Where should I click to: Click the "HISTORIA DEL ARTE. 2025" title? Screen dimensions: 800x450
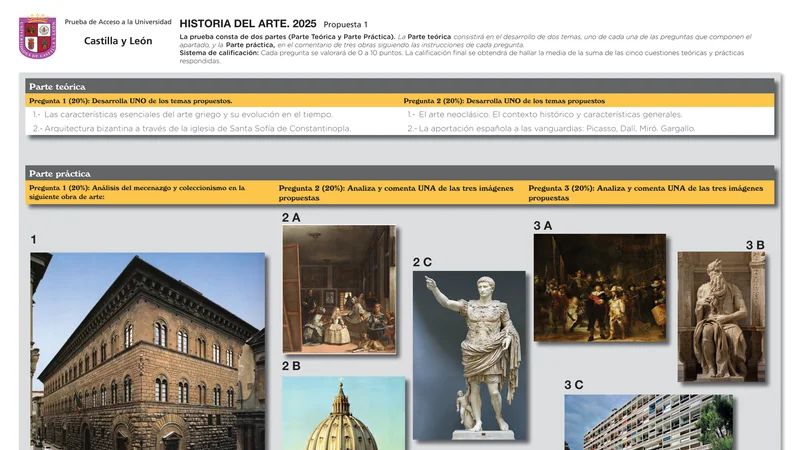pyautogui.click(x=248, y=23)
